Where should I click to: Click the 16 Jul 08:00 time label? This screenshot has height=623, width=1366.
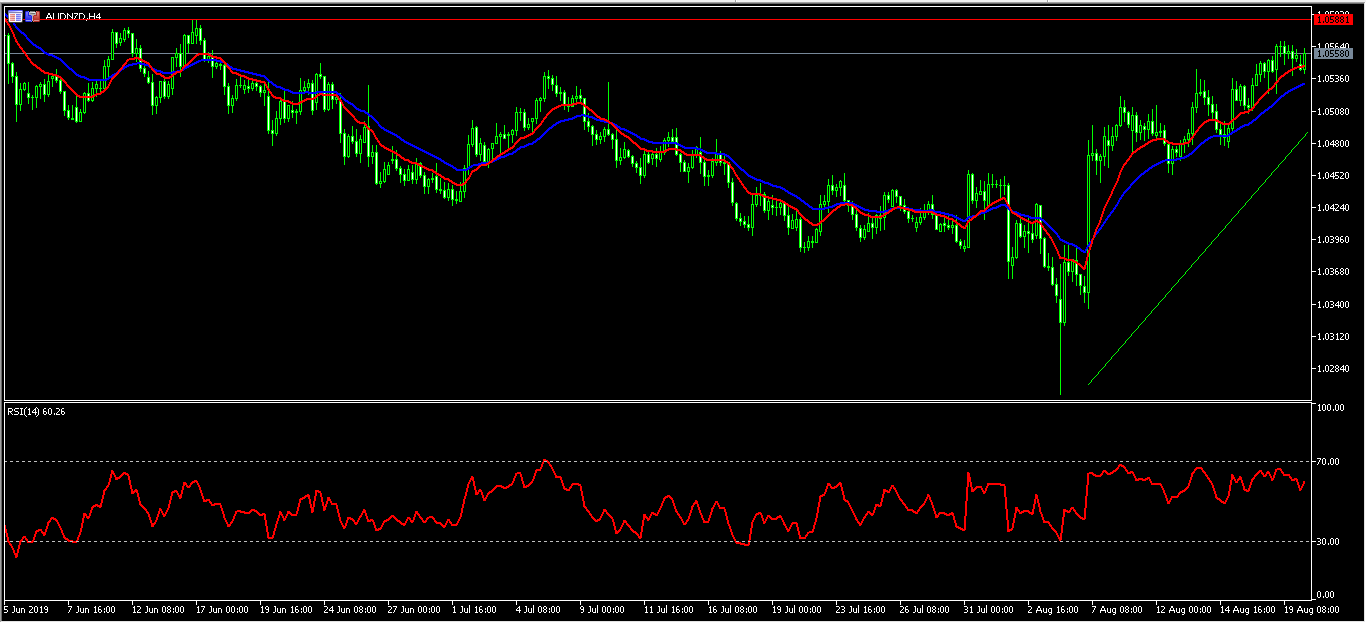coord(733,608)
